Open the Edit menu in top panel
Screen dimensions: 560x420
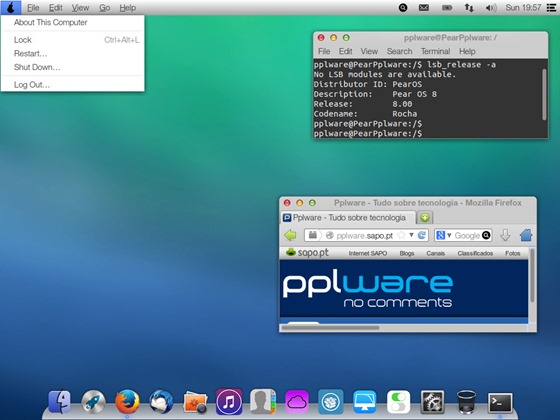coord(55,8)
